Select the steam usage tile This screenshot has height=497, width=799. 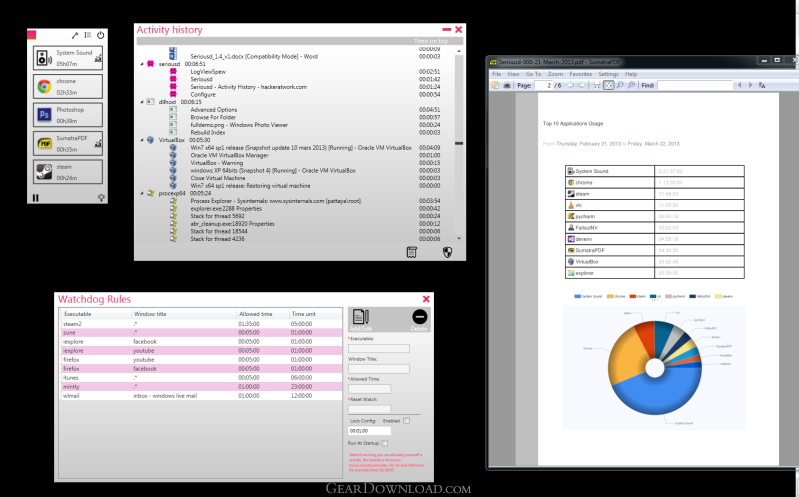click(68, 172)
